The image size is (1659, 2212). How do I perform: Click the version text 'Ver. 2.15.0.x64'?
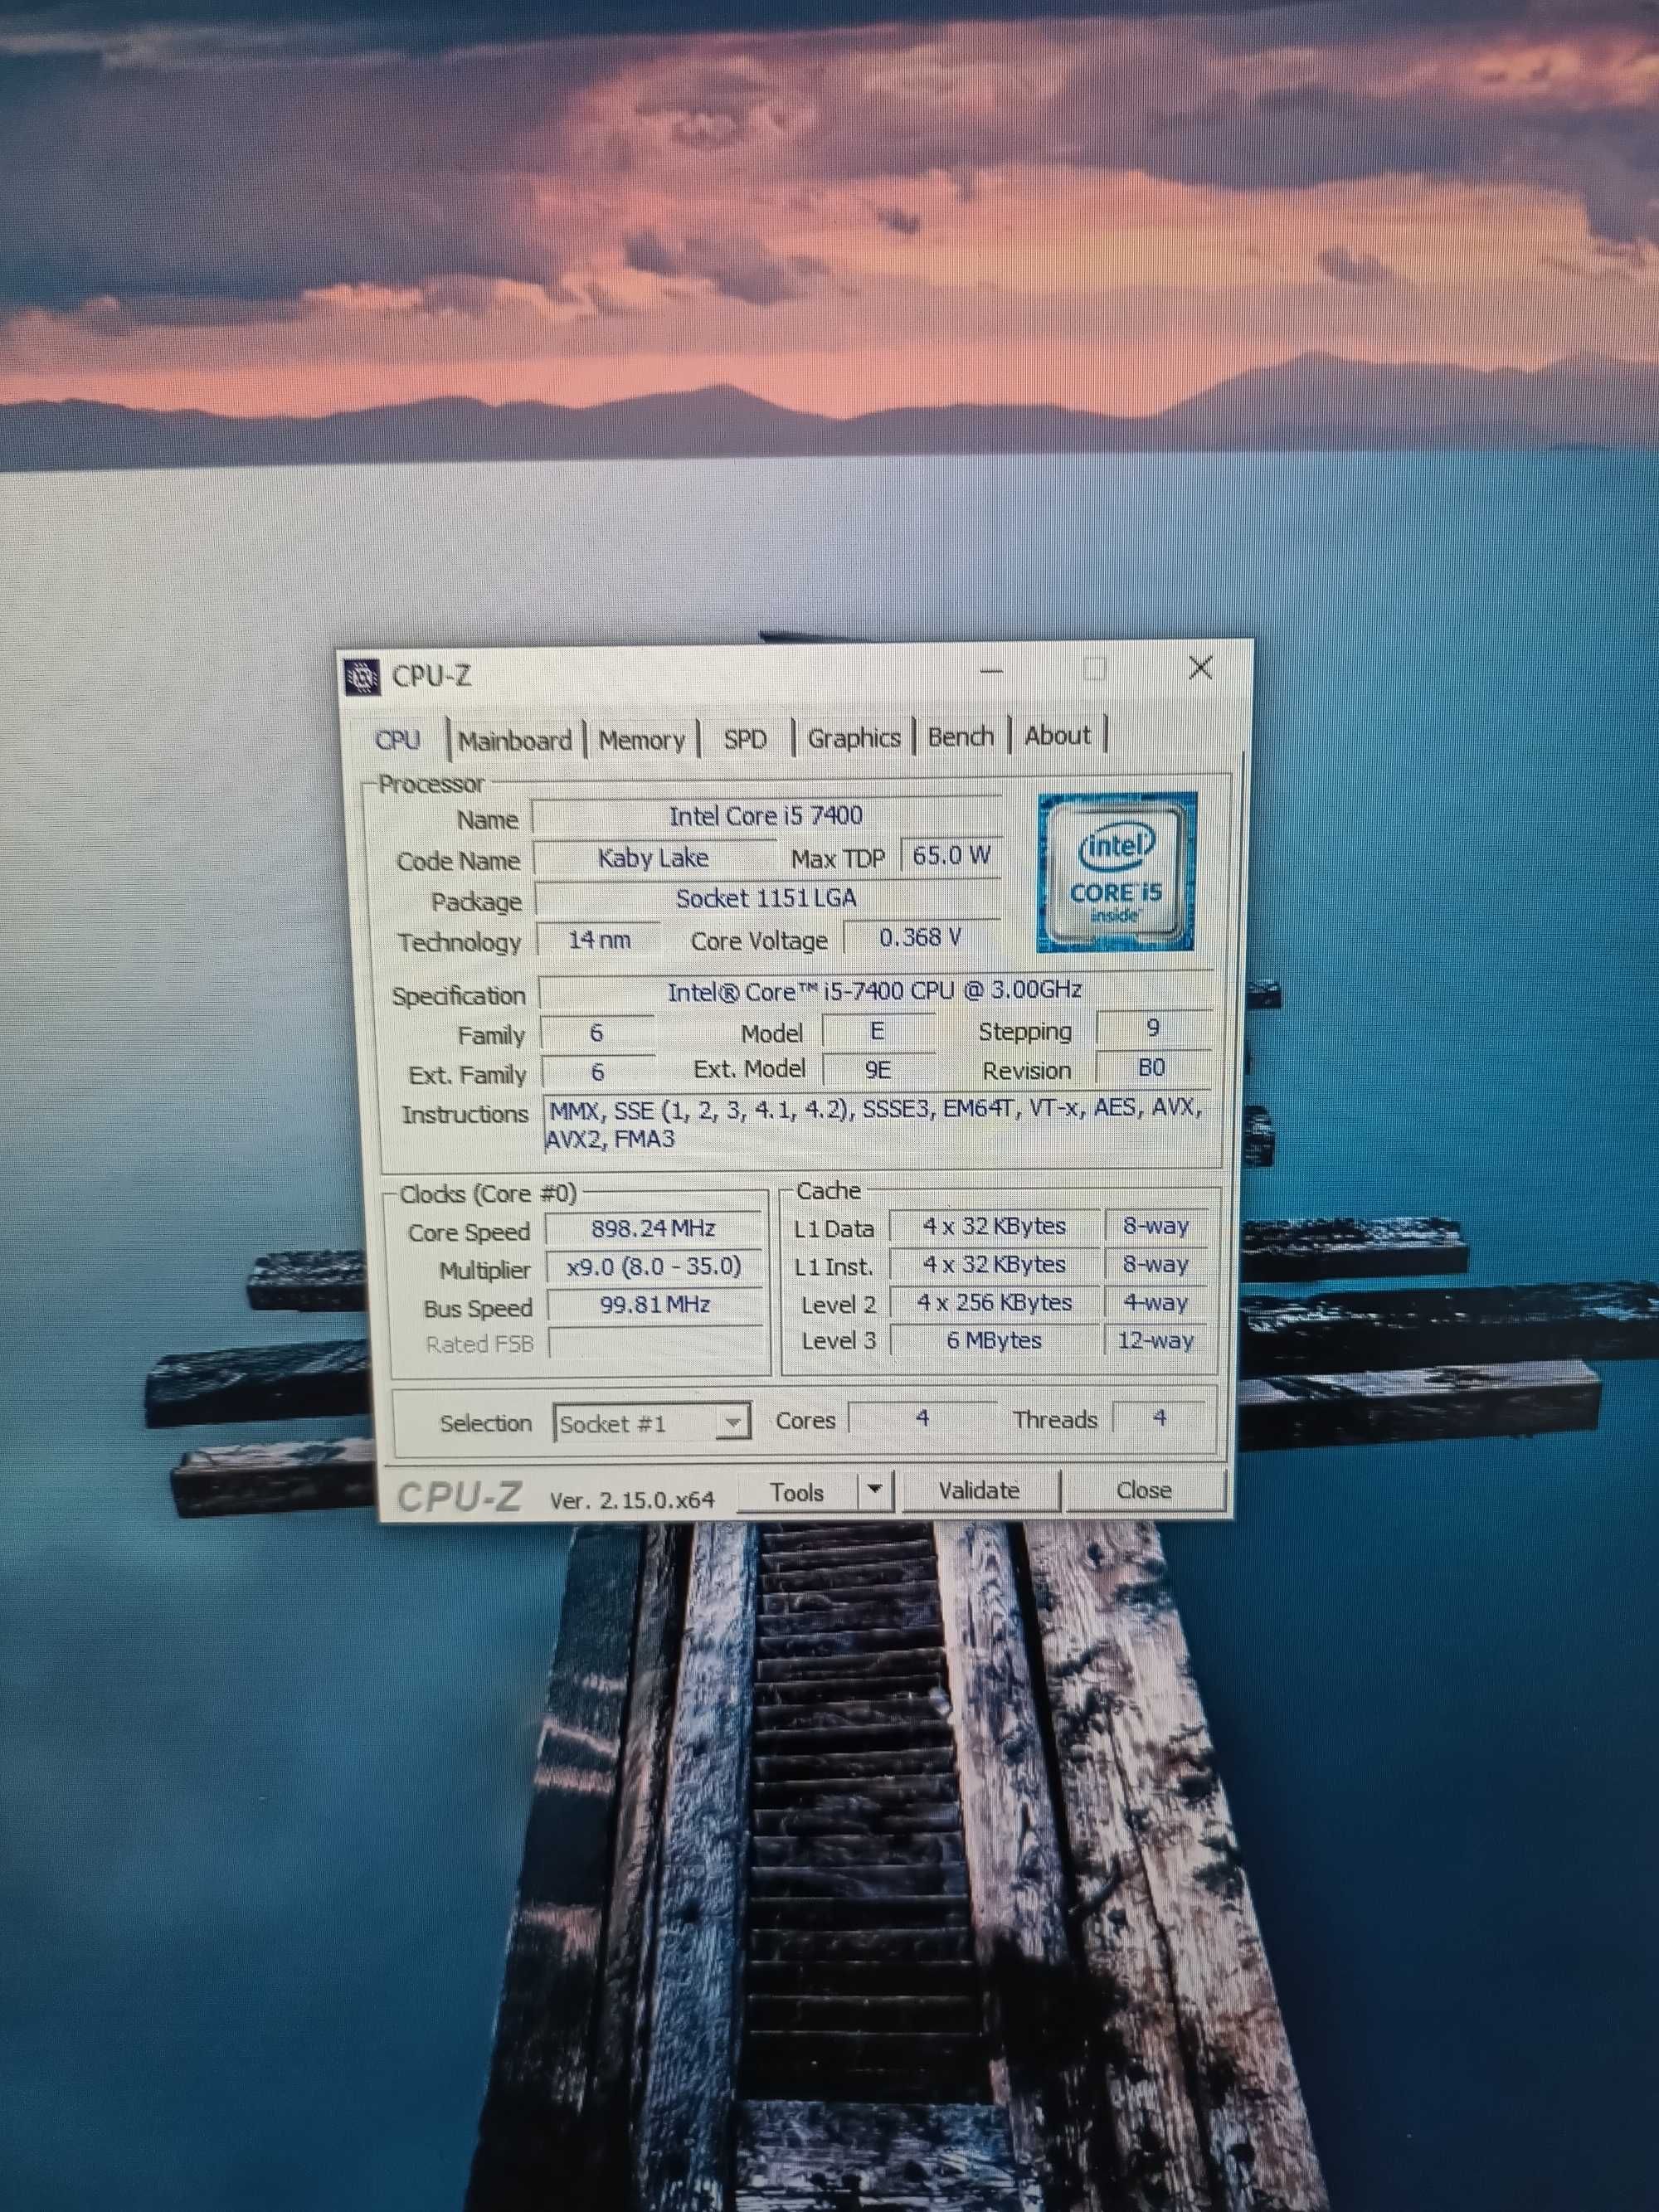tap(632, 1500)
